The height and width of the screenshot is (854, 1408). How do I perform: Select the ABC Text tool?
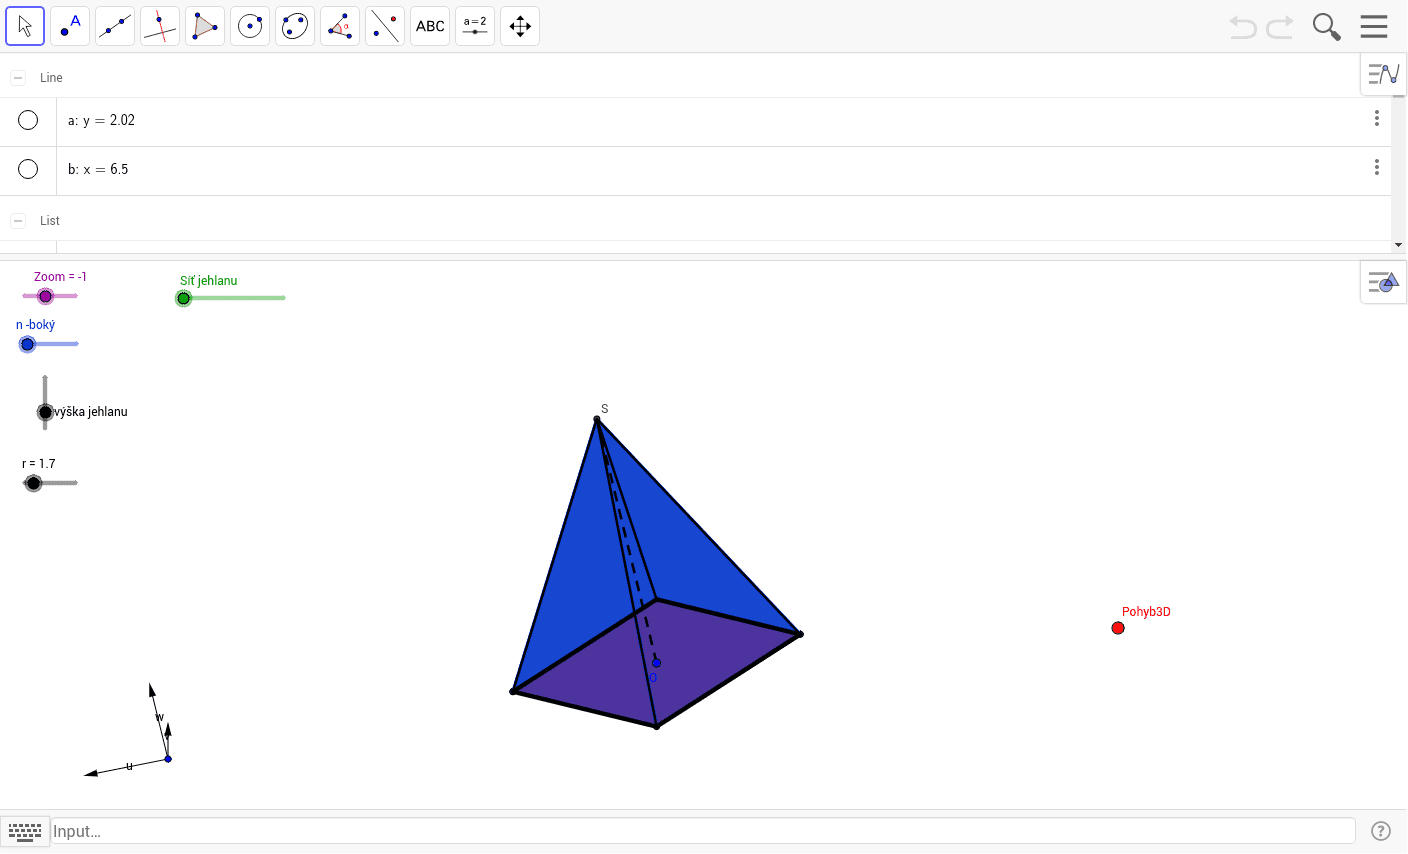click(430, 26)
